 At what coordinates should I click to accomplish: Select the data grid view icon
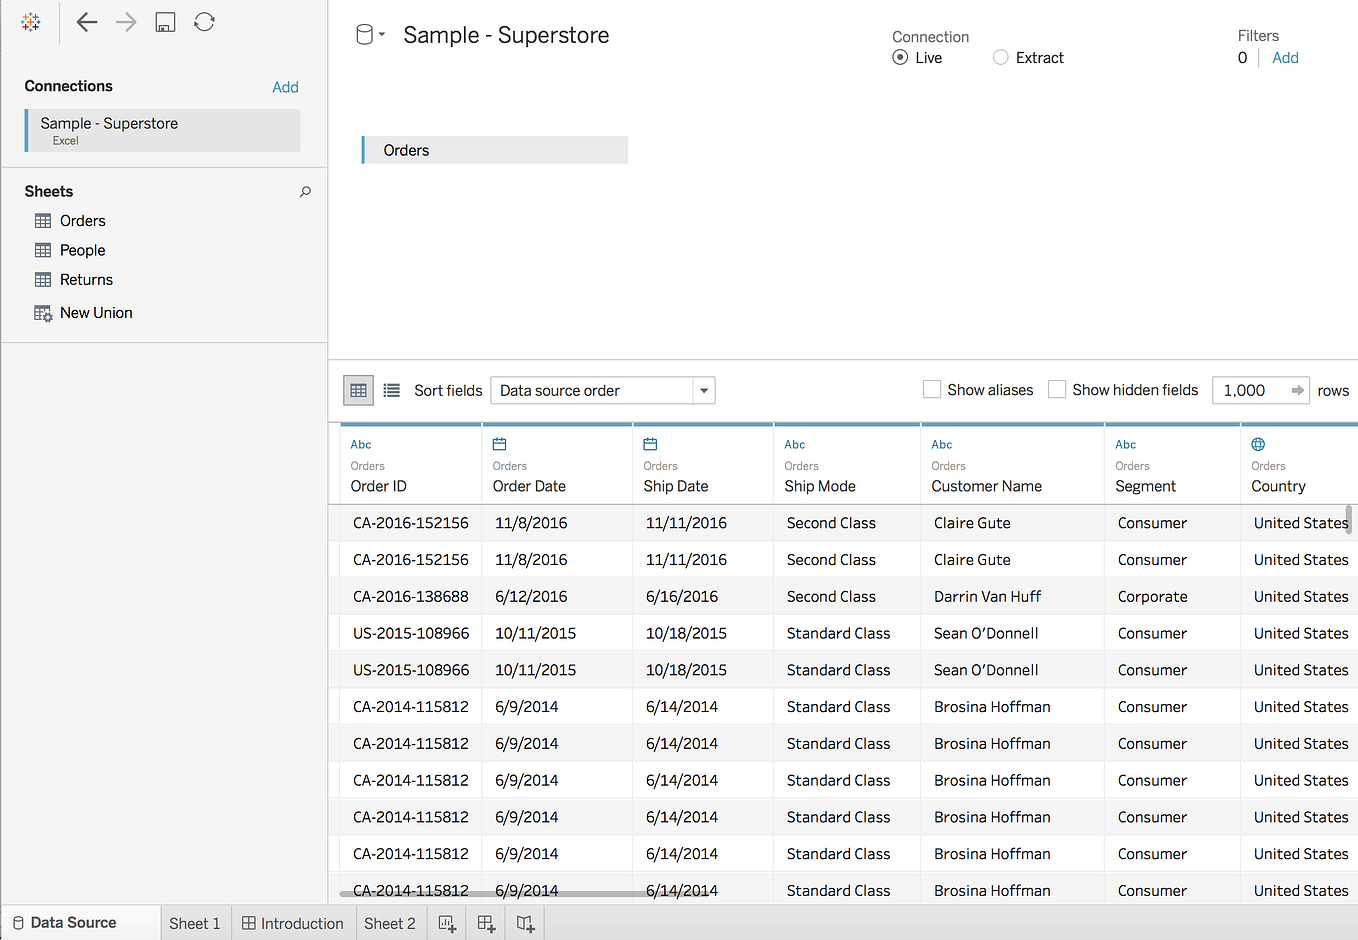(357, 390)
